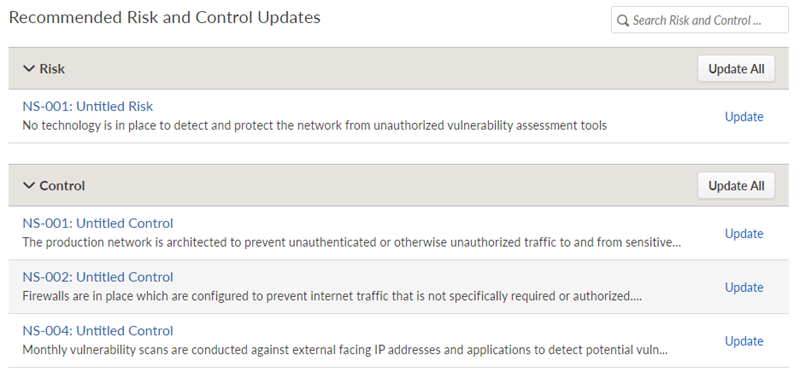This screenshot has width=800, height=378.
Task: Click Update All in Control section
Action: pos(736,186)
